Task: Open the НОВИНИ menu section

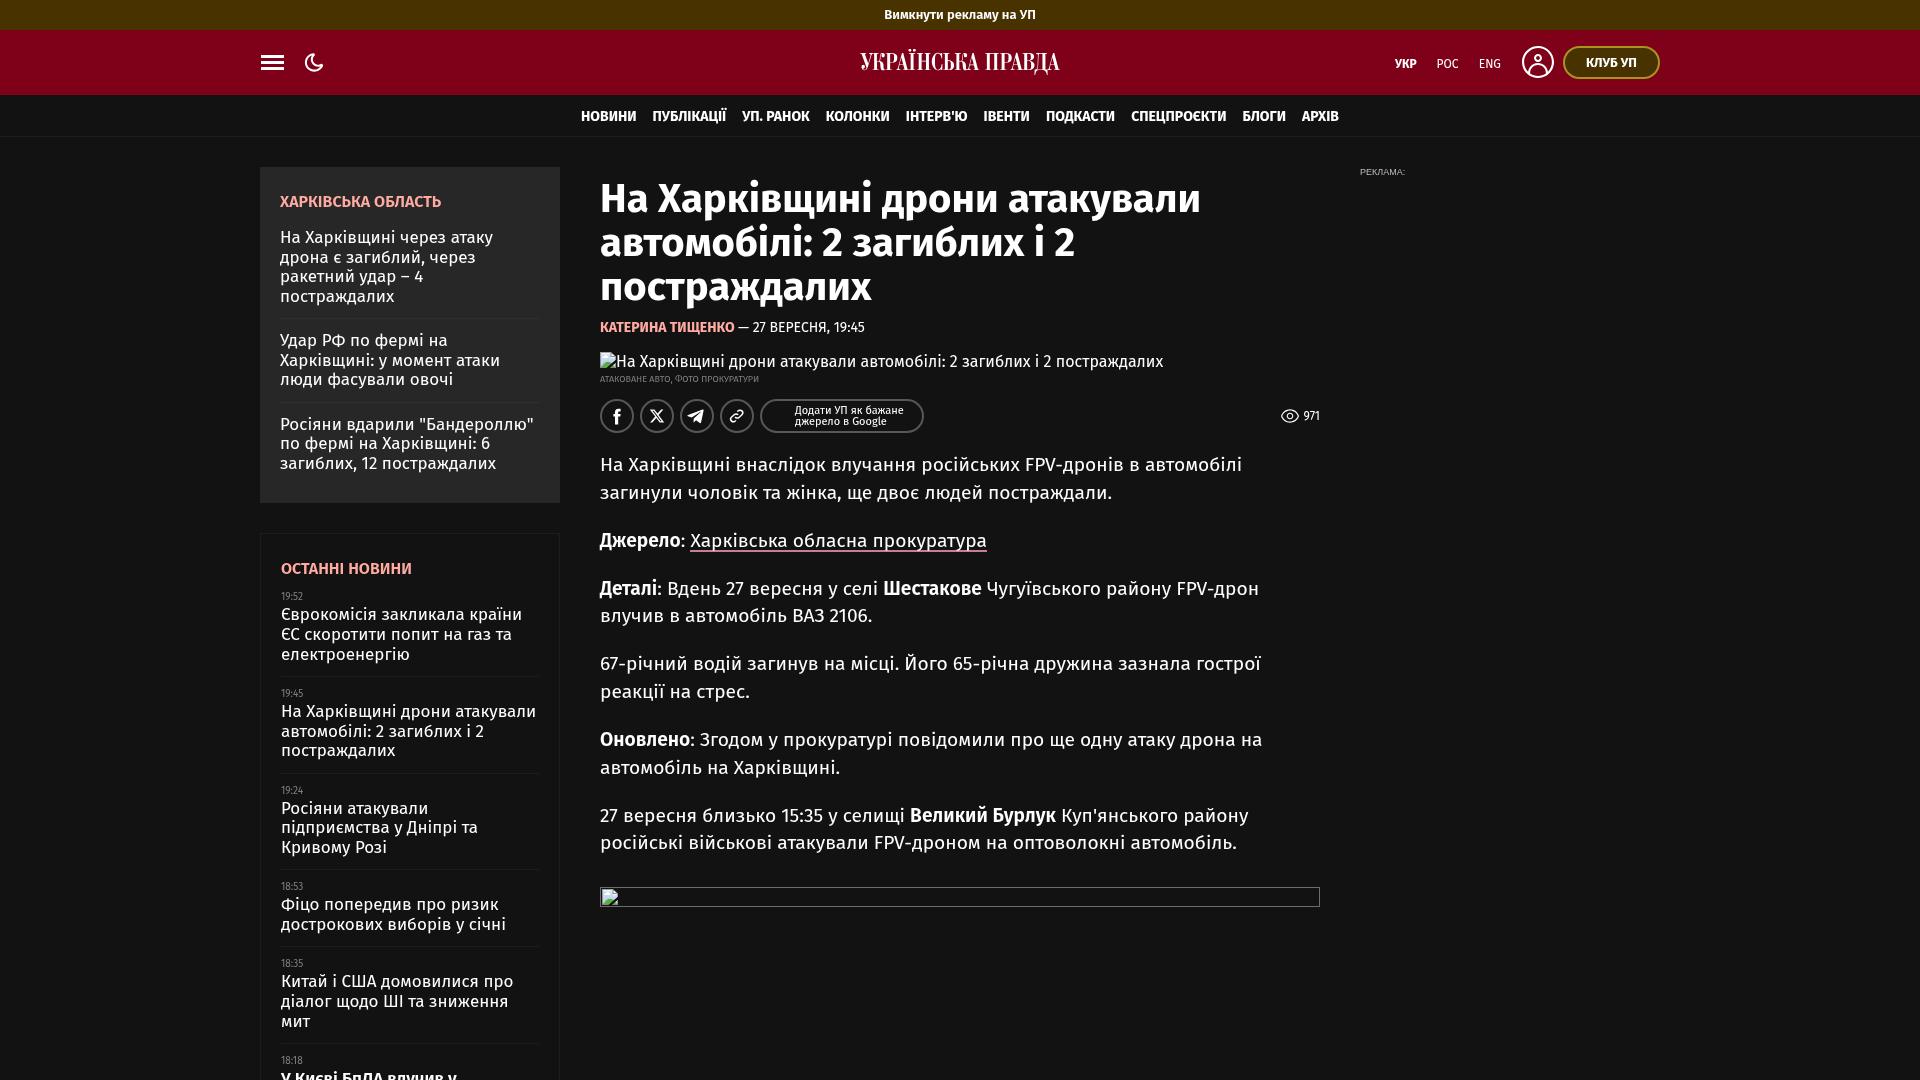Action: [608, 116]
